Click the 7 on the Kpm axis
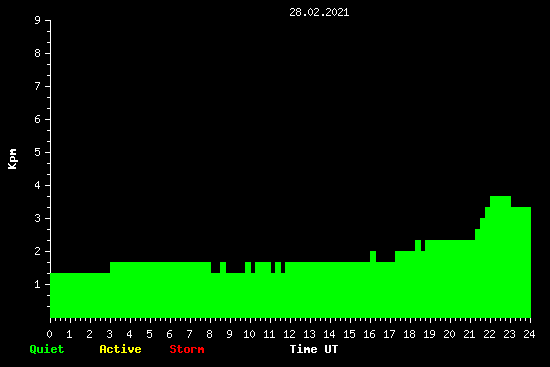 38,87
